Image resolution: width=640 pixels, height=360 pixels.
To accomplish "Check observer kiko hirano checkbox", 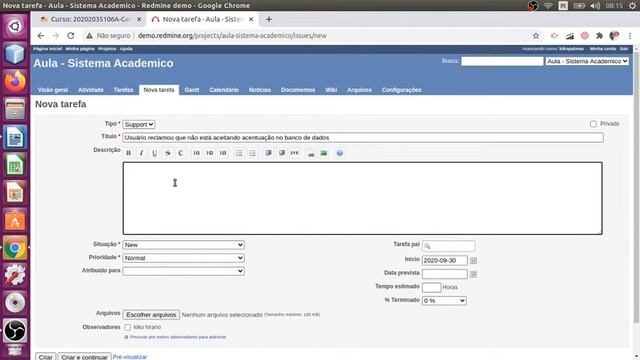I will (x=127, y=327).
